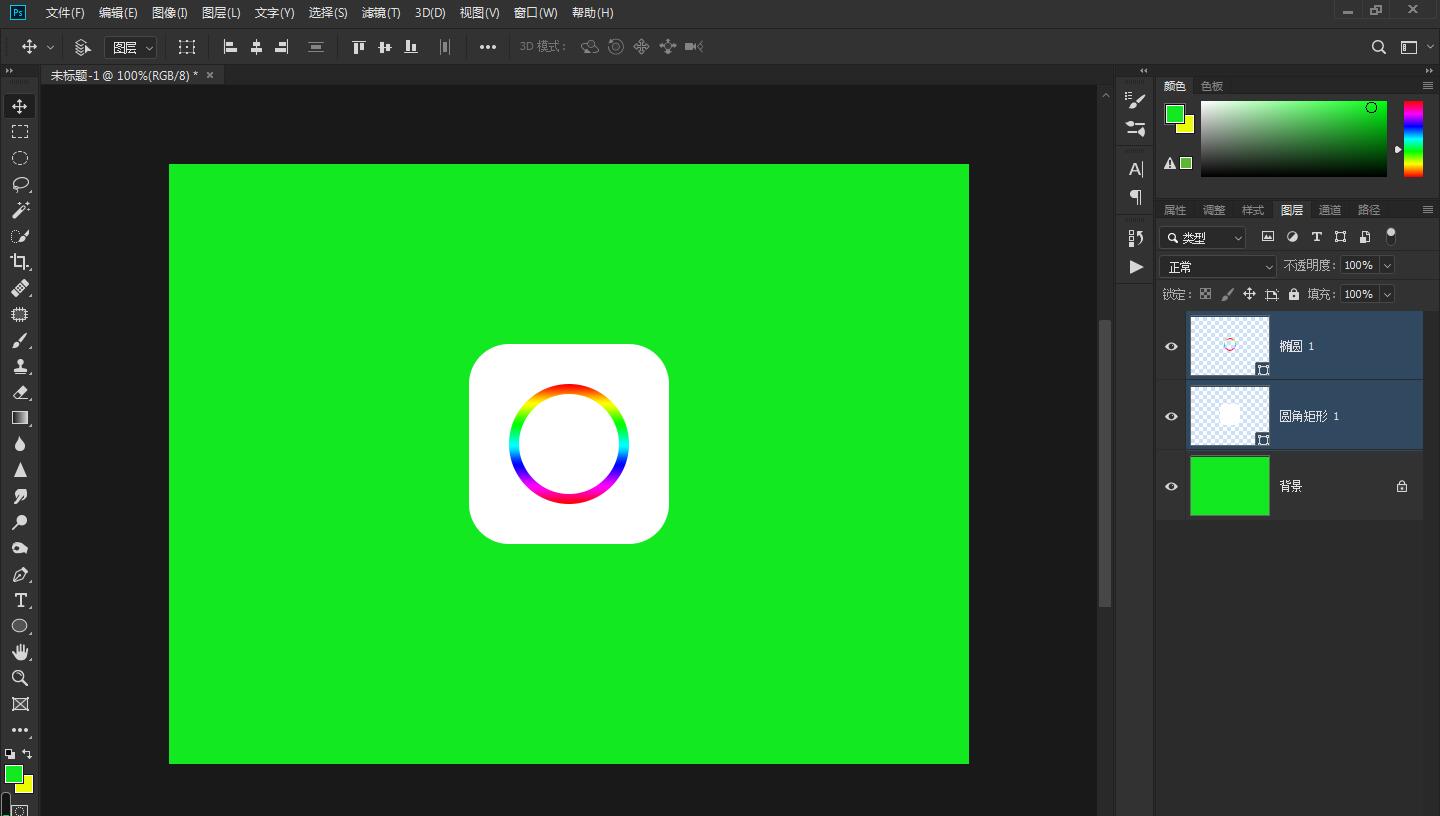Select the Move tool
This screenshot has width=1440, height=816.
tap(19, 106)
